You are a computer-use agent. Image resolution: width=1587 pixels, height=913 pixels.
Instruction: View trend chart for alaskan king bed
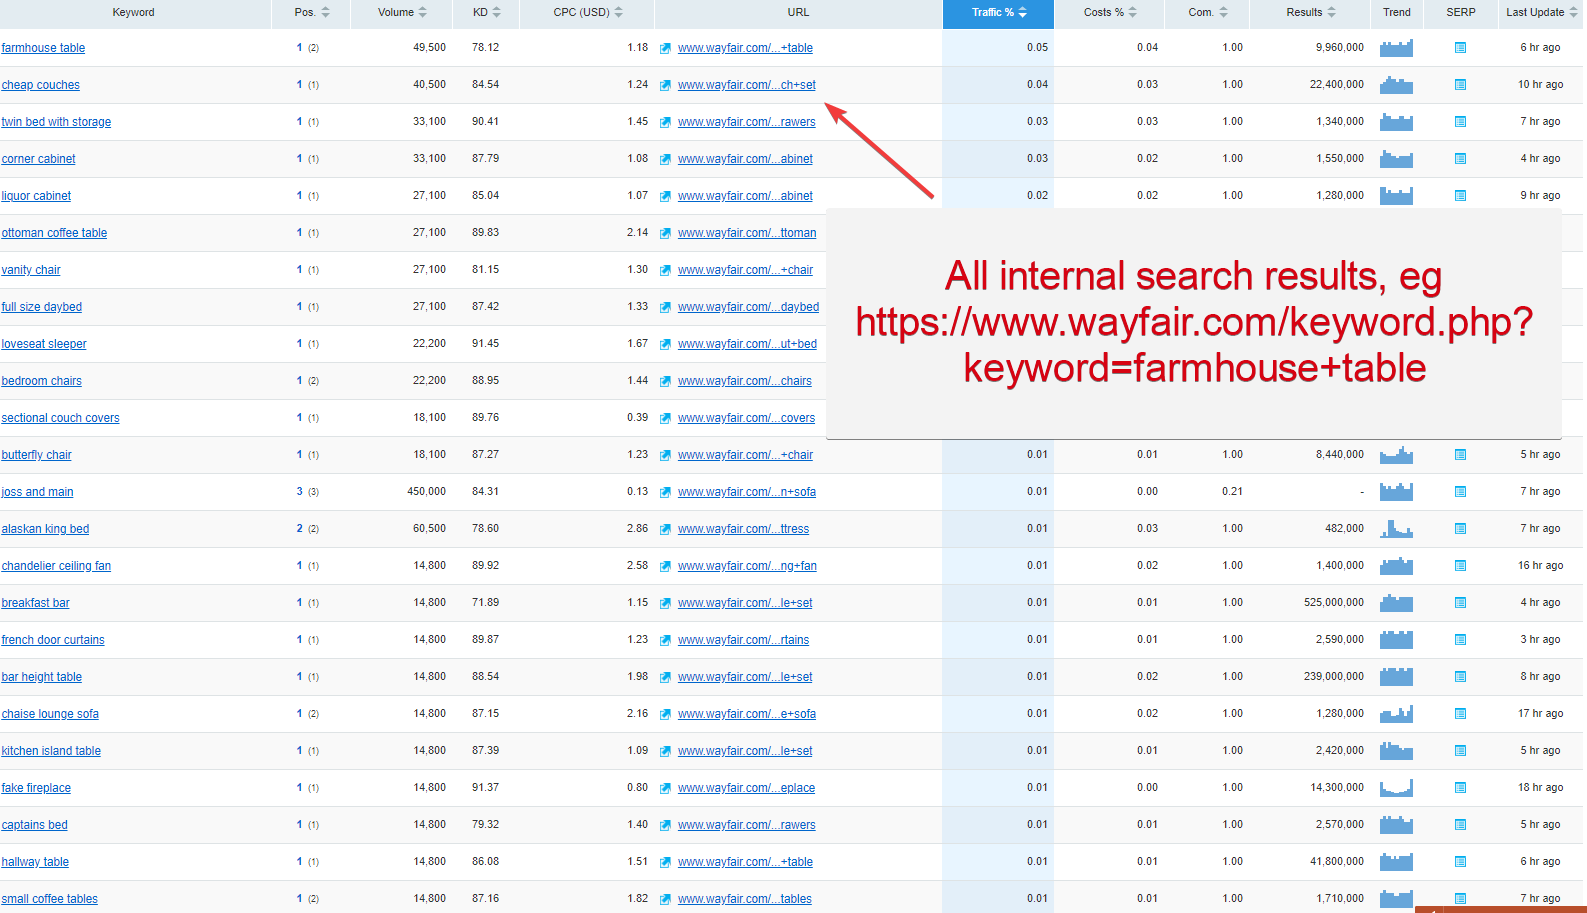[1396, 528]
